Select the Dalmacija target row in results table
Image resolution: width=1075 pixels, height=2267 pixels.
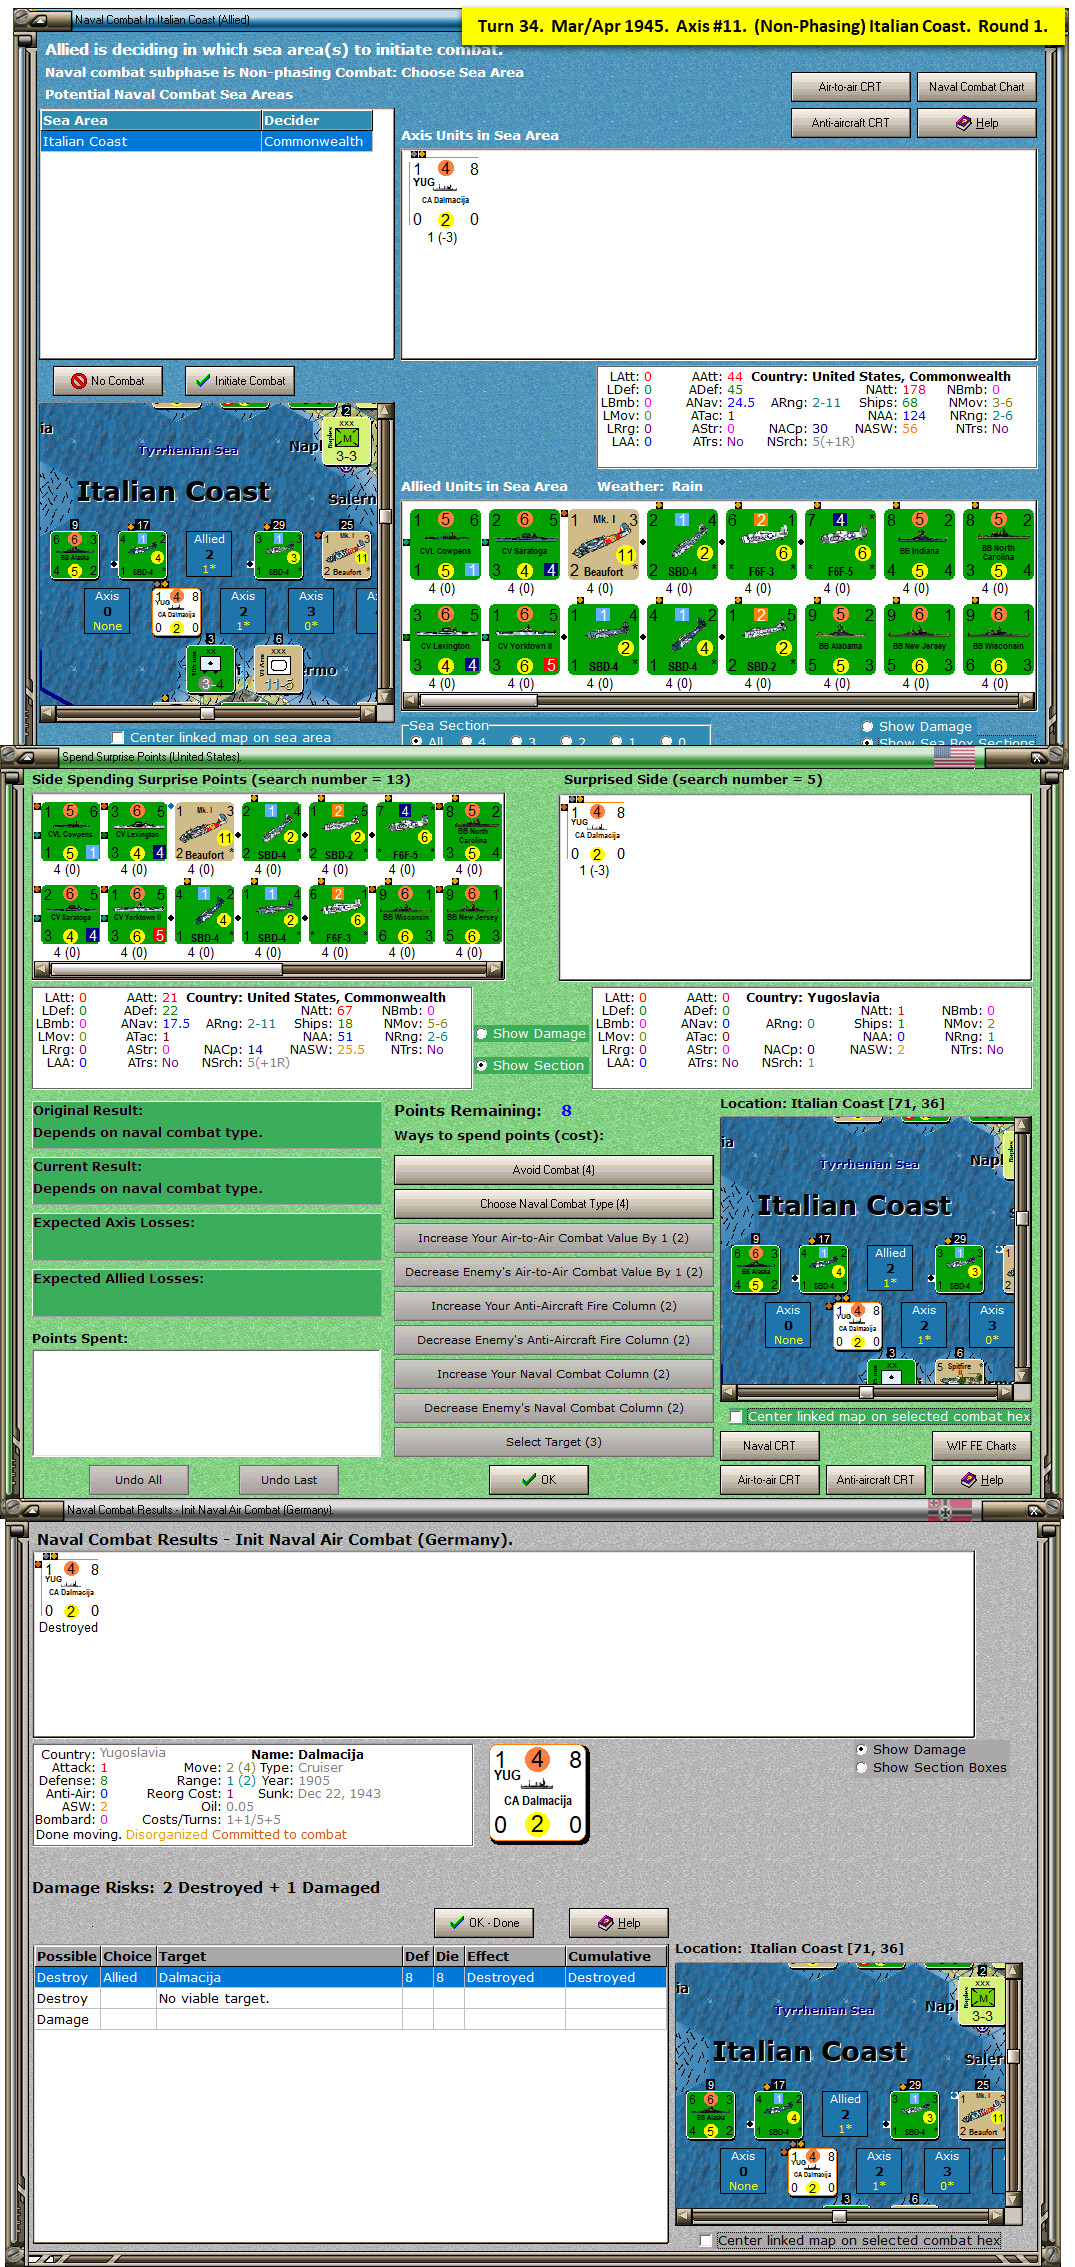[x=350, y=1978]
